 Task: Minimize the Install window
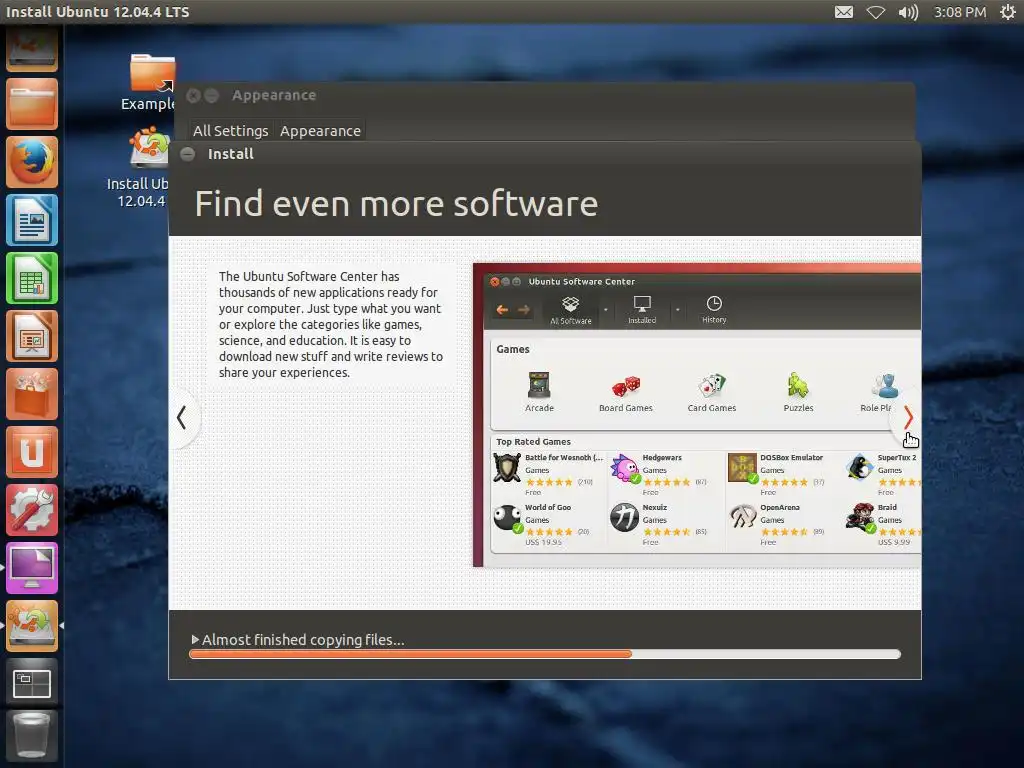coord(187,154)
